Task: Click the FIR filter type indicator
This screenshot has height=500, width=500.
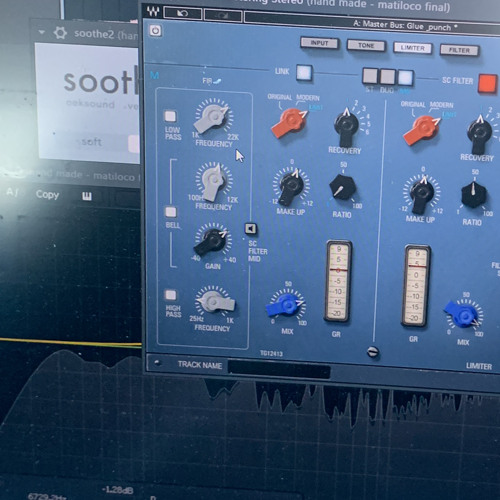Action: pyautogui.click(x=212, y=81)
